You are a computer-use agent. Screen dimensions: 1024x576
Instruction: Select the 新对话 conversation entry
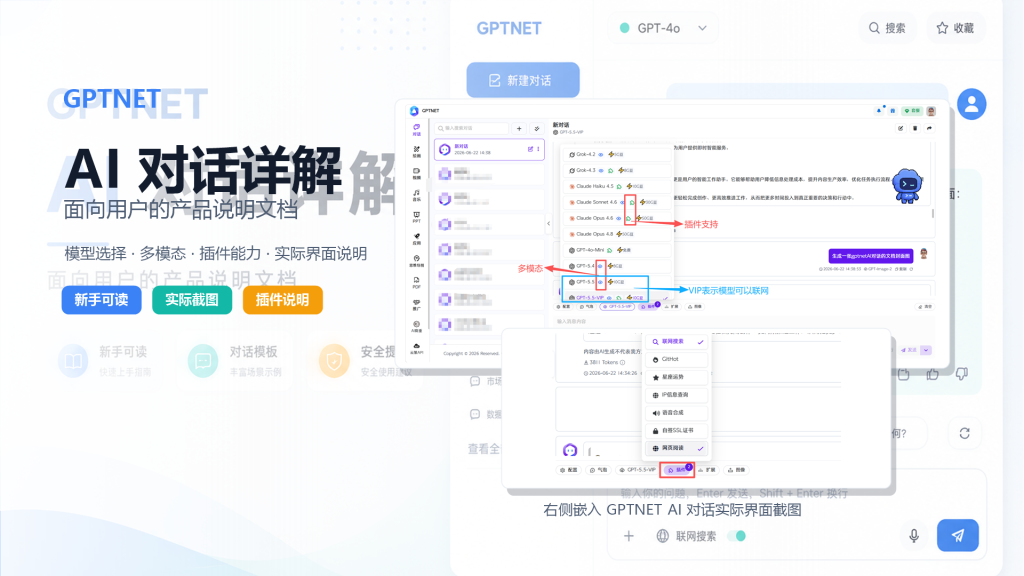(489, 150)
